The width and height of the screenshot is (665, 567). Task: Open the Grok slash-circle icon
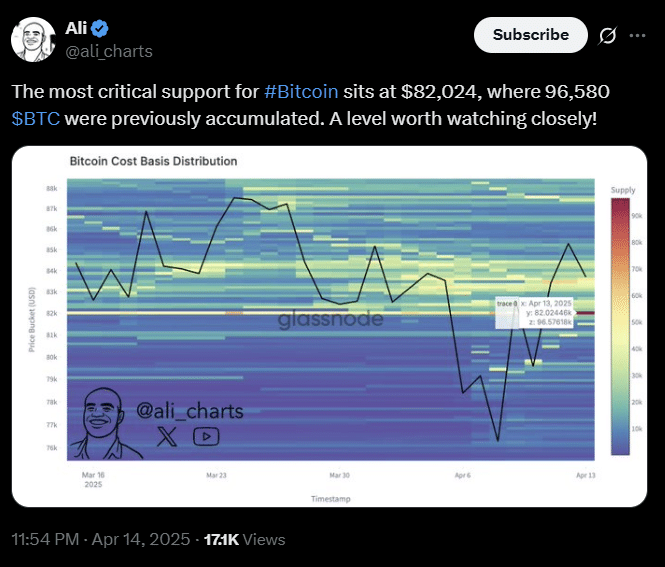[607, 36]
